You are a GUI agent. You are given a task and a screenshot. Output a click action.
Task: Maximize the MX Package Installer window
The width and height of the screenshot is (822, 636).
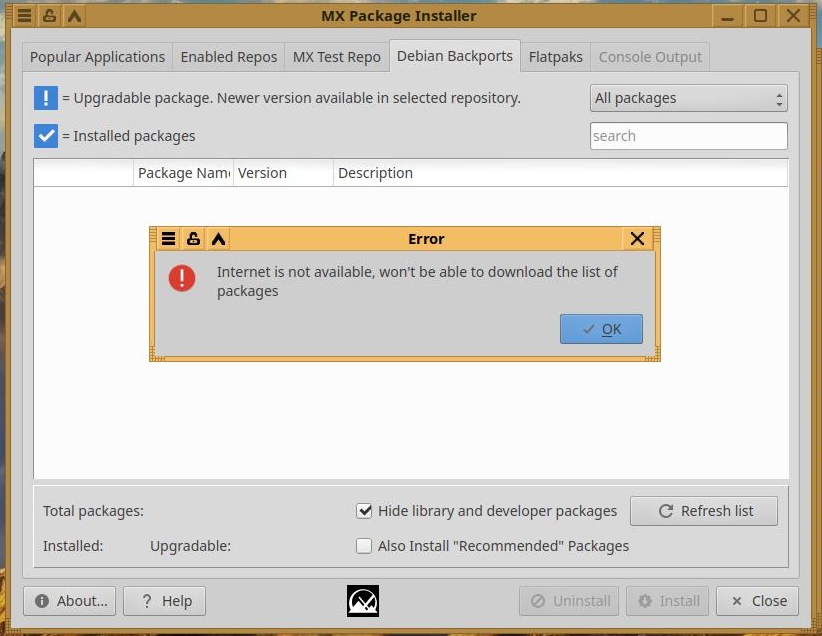click(x=760, y=16)
